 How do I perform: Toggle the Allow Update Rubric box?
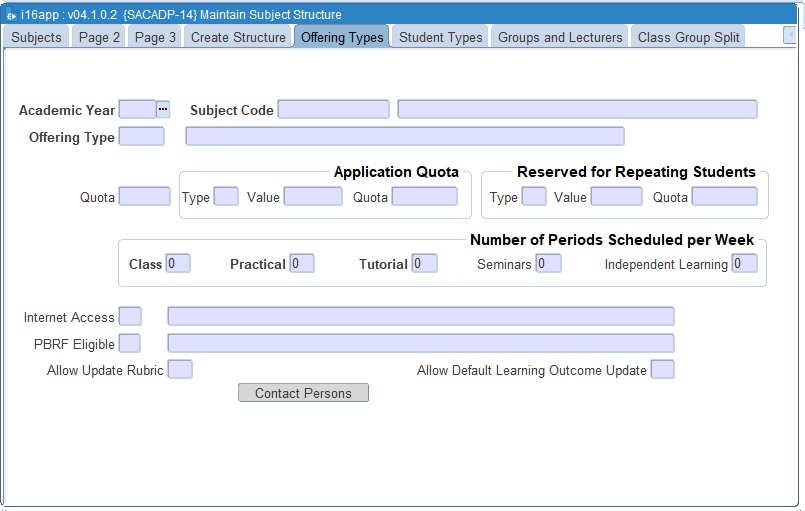click(x=180, y=370)
